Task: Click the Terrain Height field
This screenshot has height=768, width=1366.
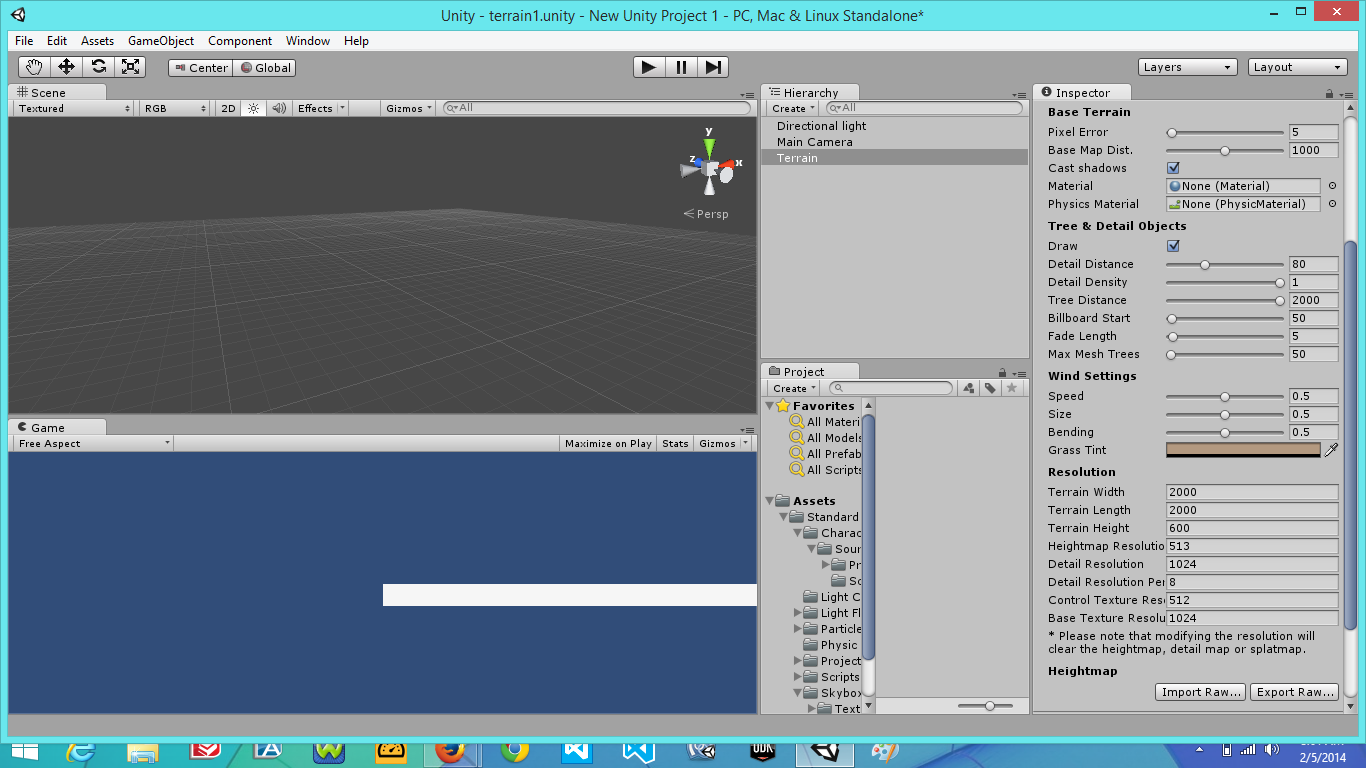Action: tap(1252, 528)
